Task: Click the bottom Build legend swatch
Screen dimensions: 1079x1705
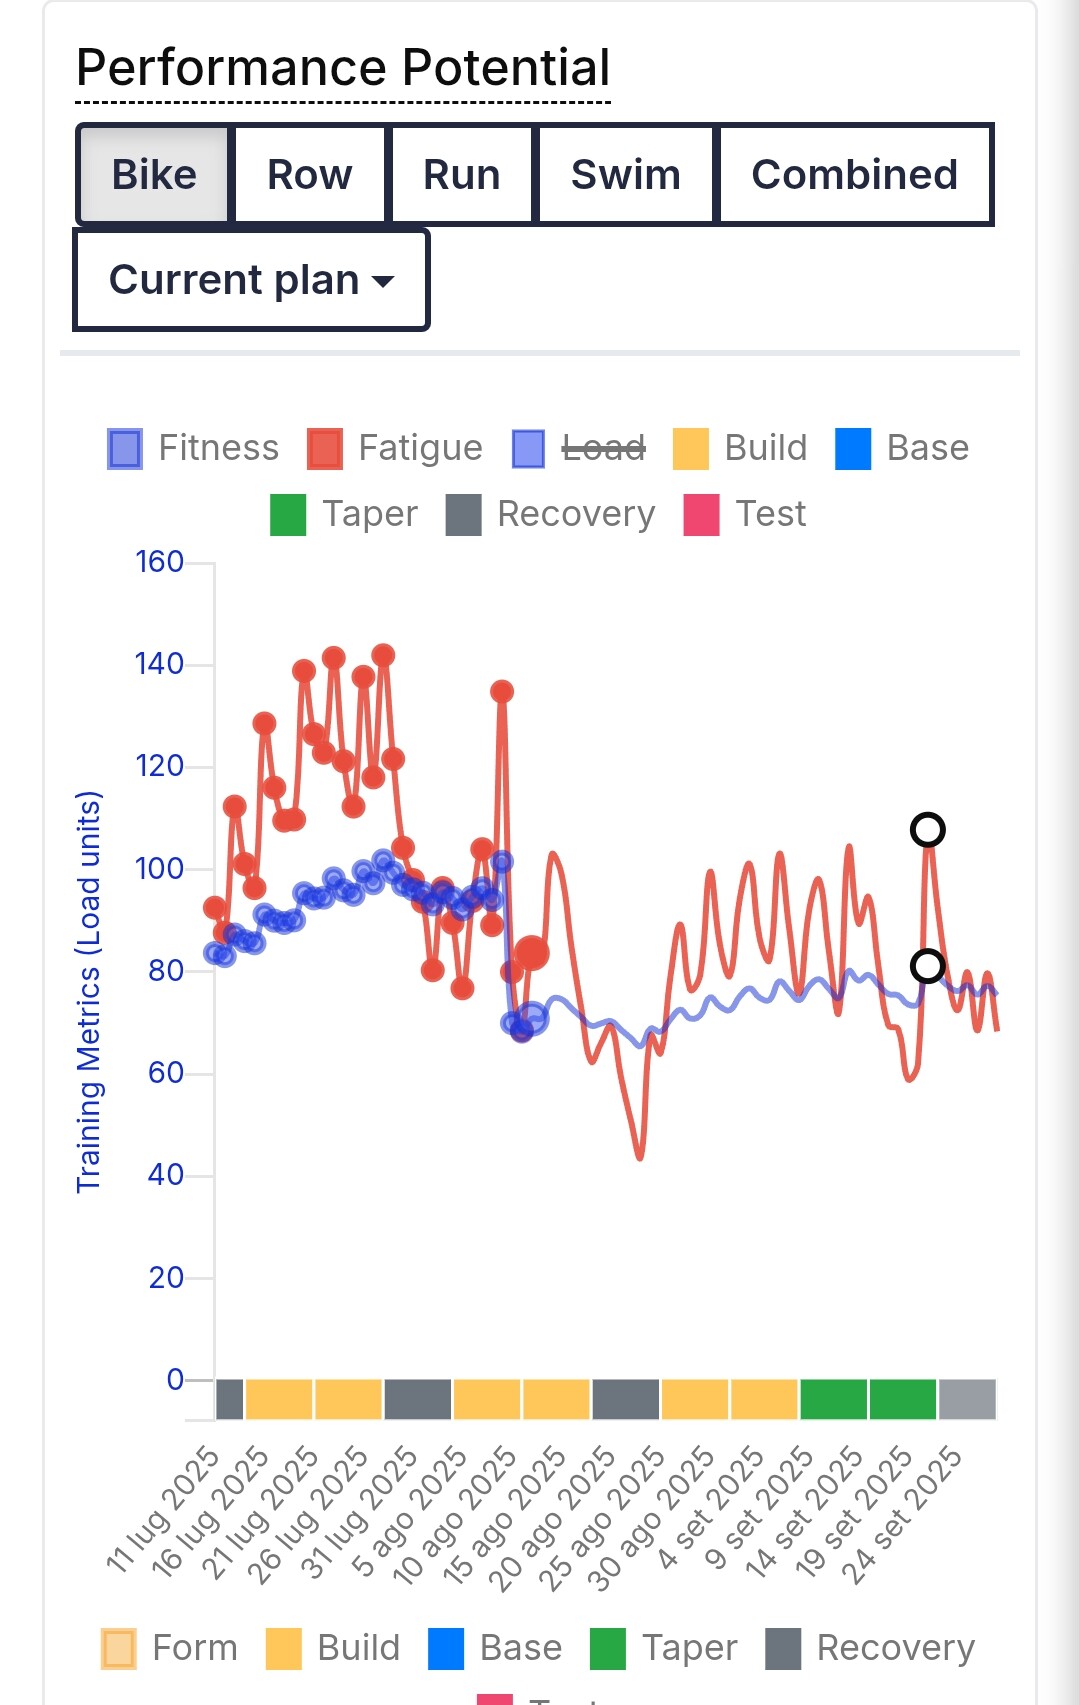Action: (x=284, y=1649)
